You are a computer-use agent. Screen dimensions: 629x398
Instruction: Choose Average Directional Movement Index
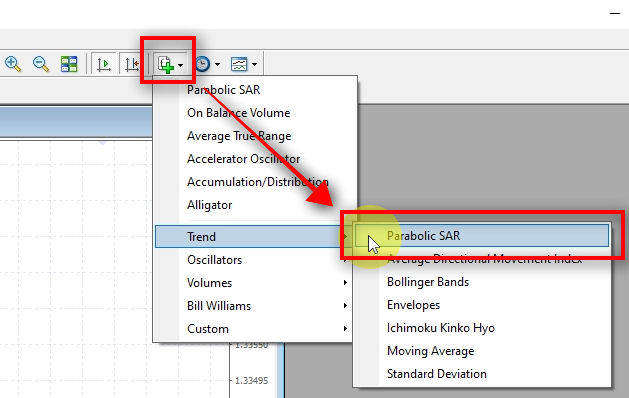(x=482, y=259)
